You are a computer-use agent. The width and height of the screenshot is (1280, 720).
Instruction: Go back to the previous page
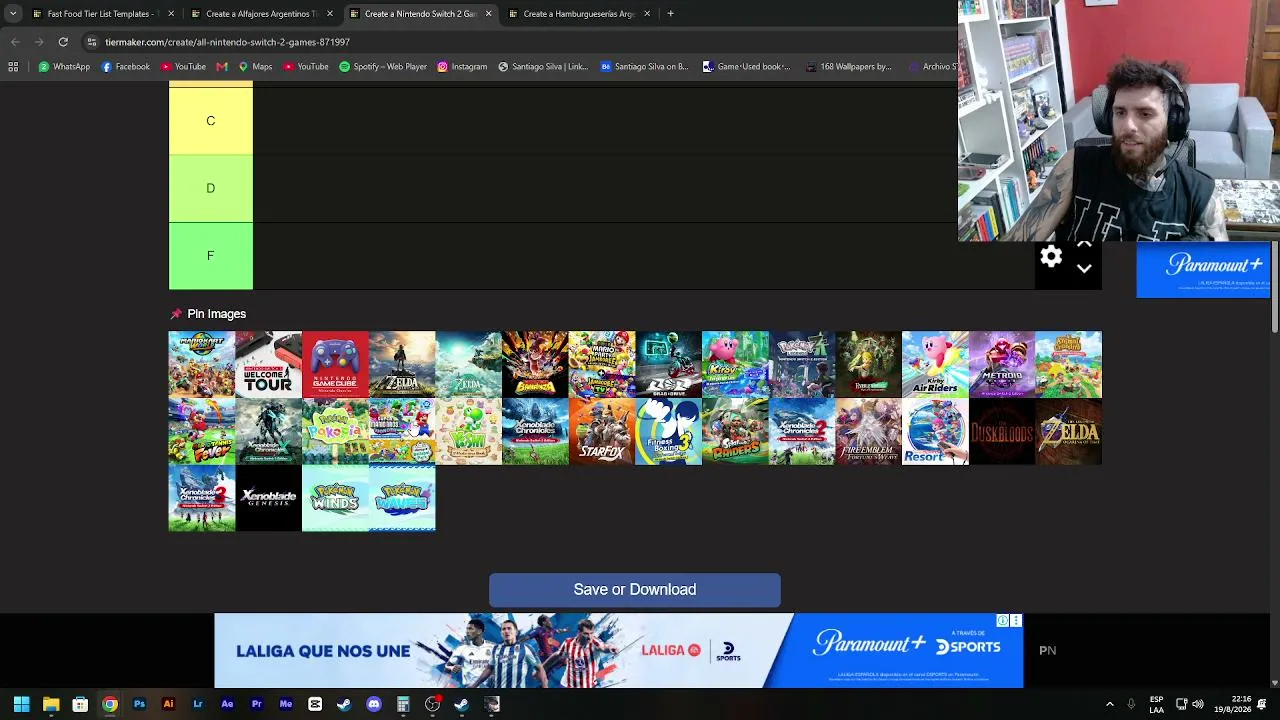coord(15,42)
